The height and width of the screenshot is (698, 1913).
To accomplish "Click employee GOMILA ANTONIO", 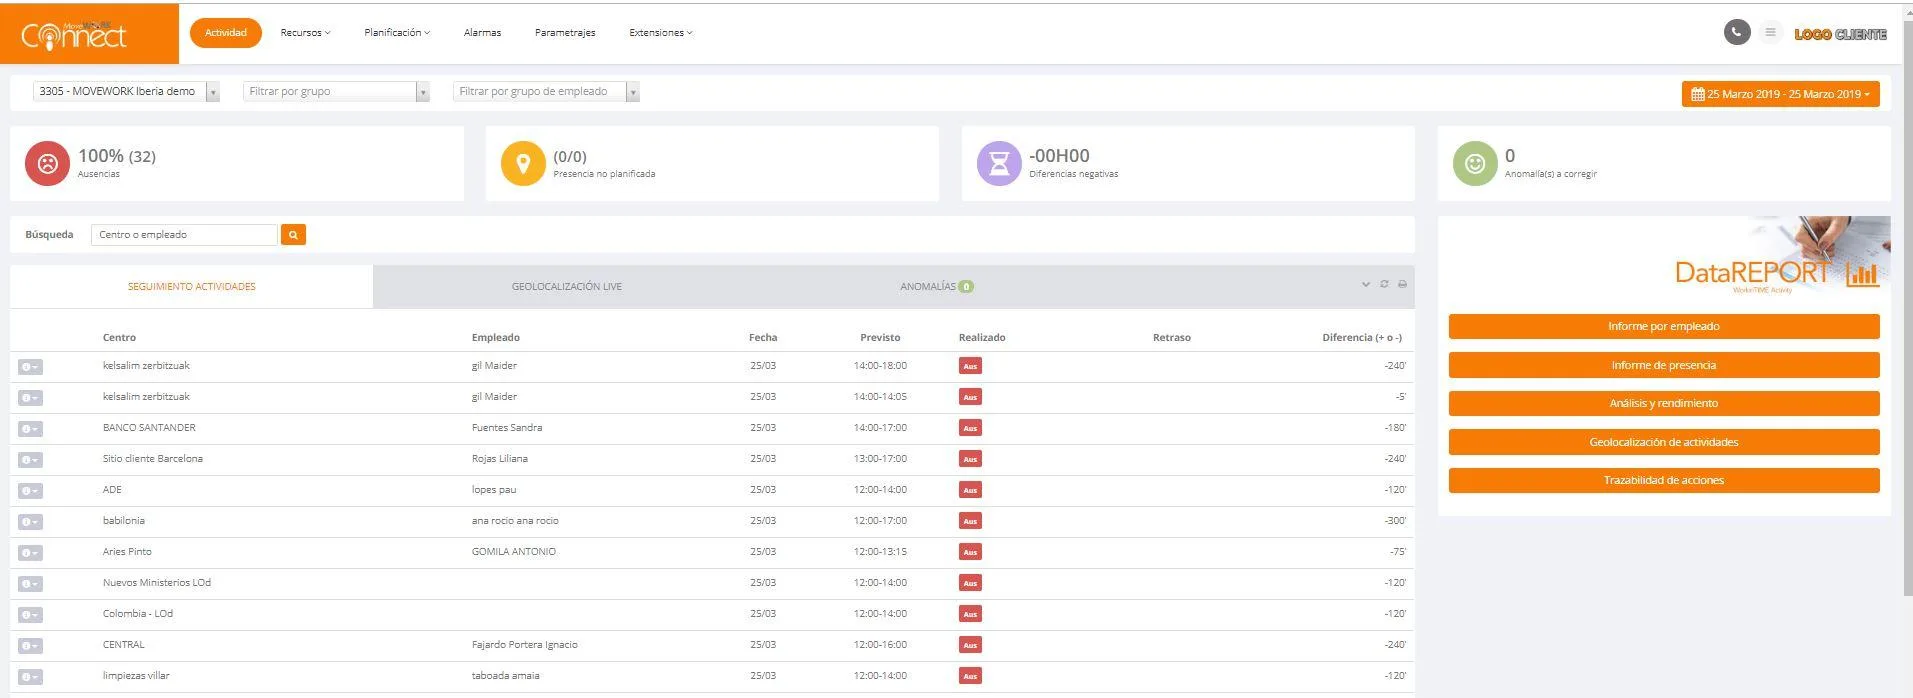I will (x=514, y=552).
